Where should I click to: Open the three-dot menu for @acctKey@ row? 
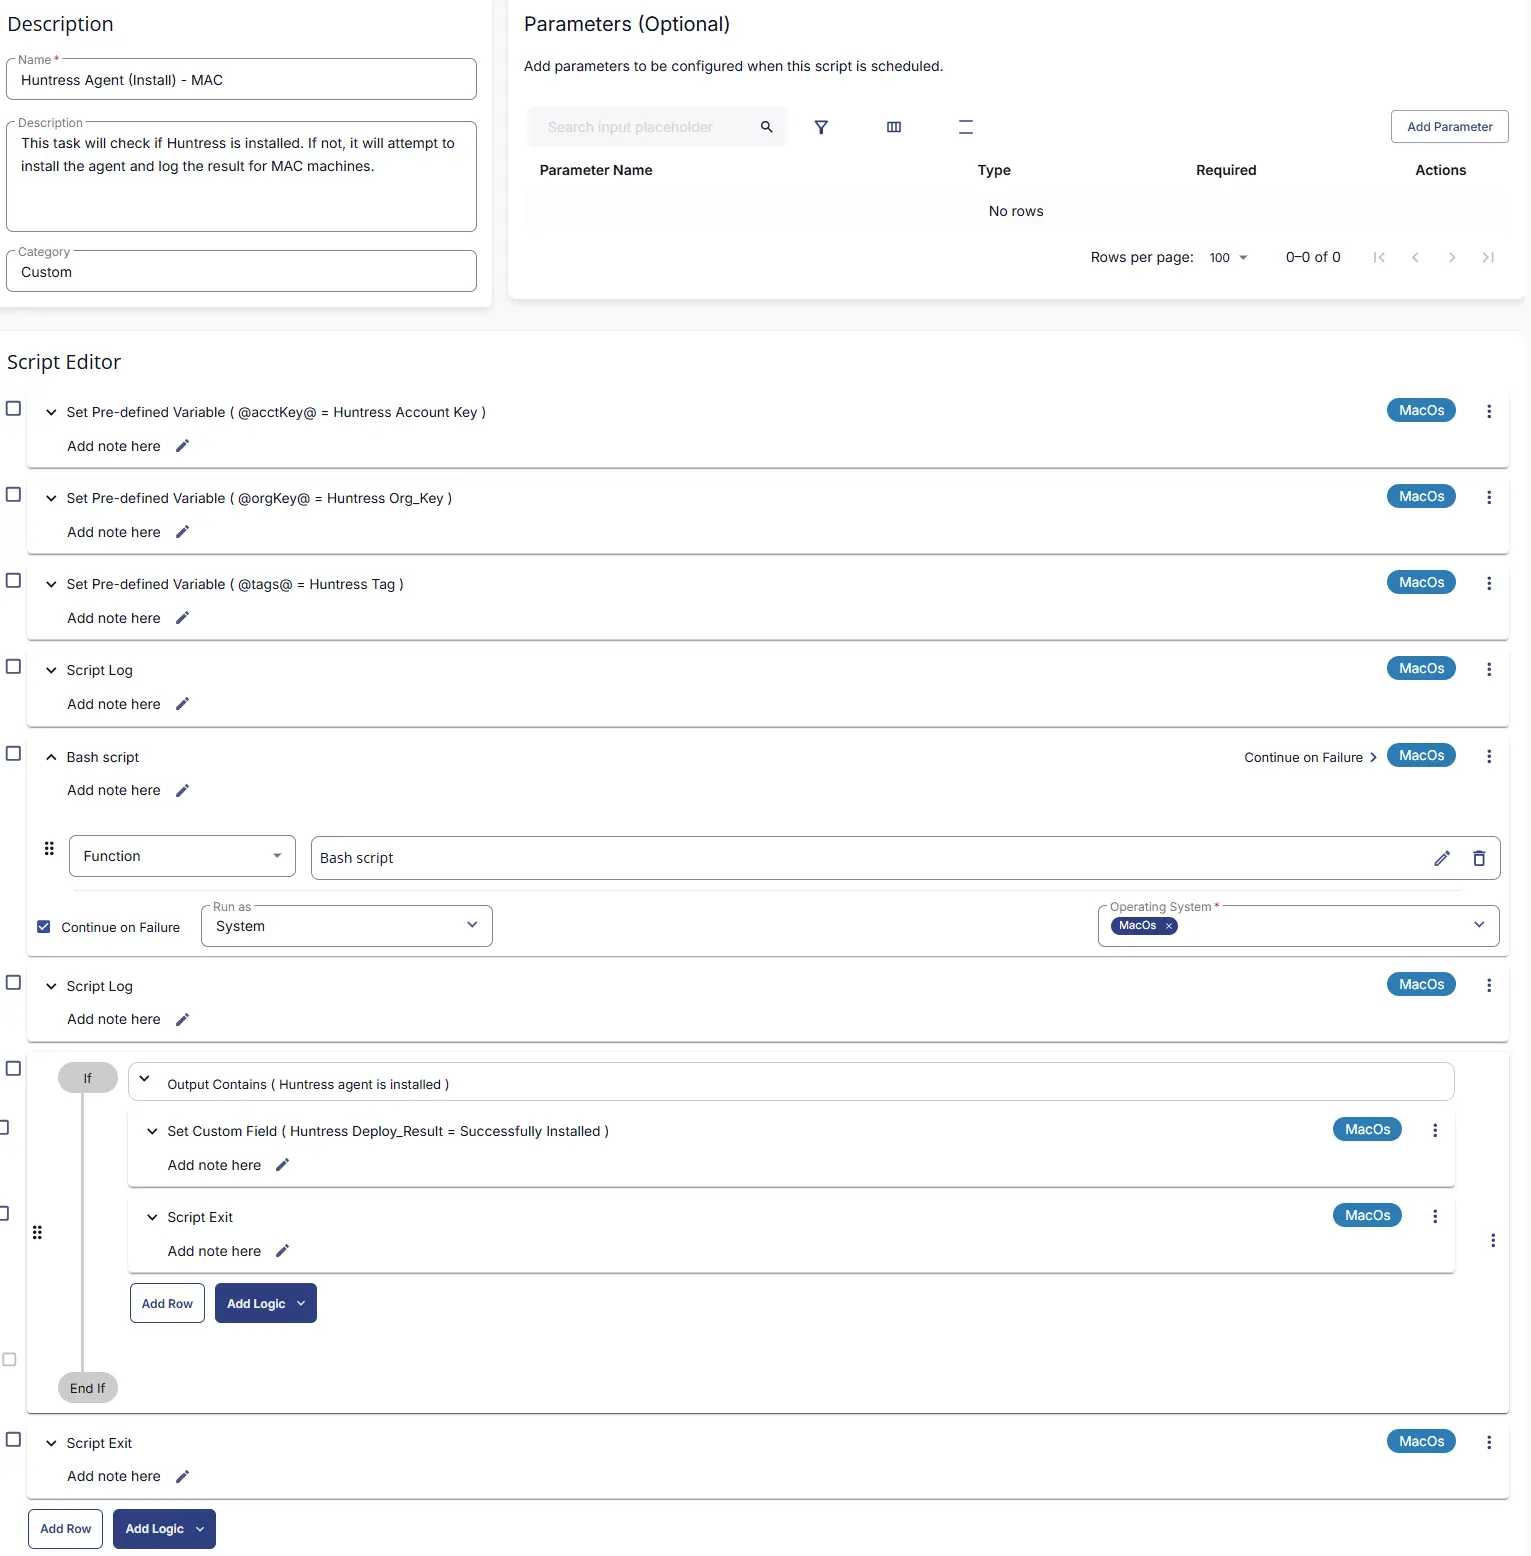pos(1489,411)
